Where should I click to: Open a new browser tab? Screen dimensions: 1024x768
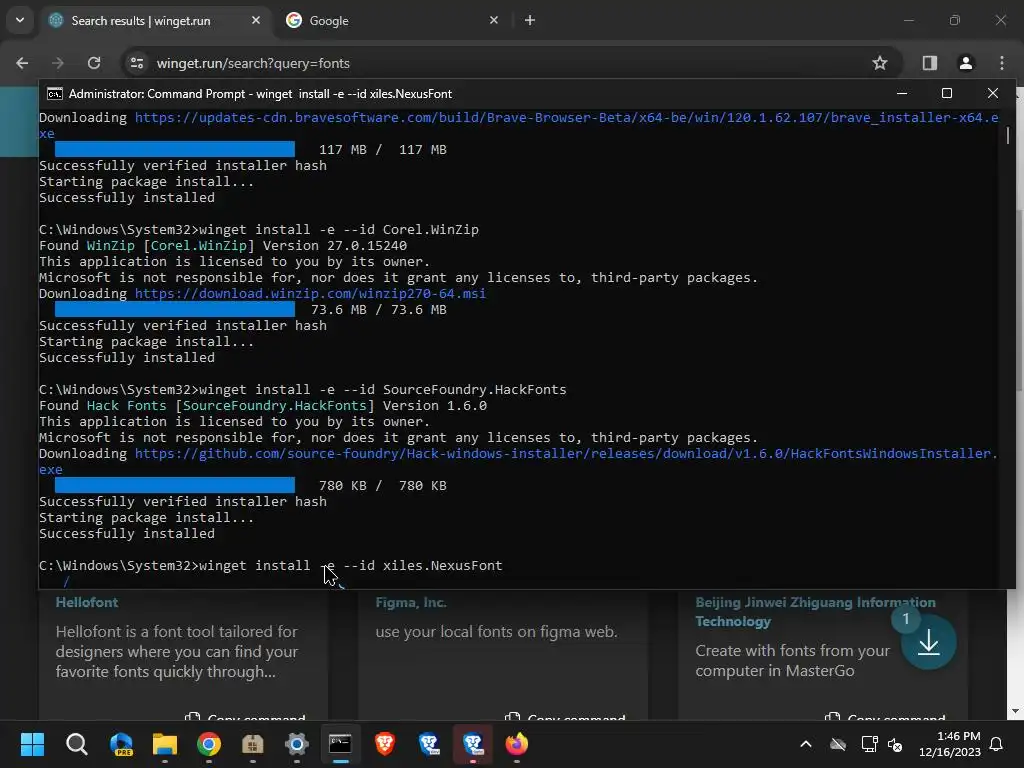(530, 20)
